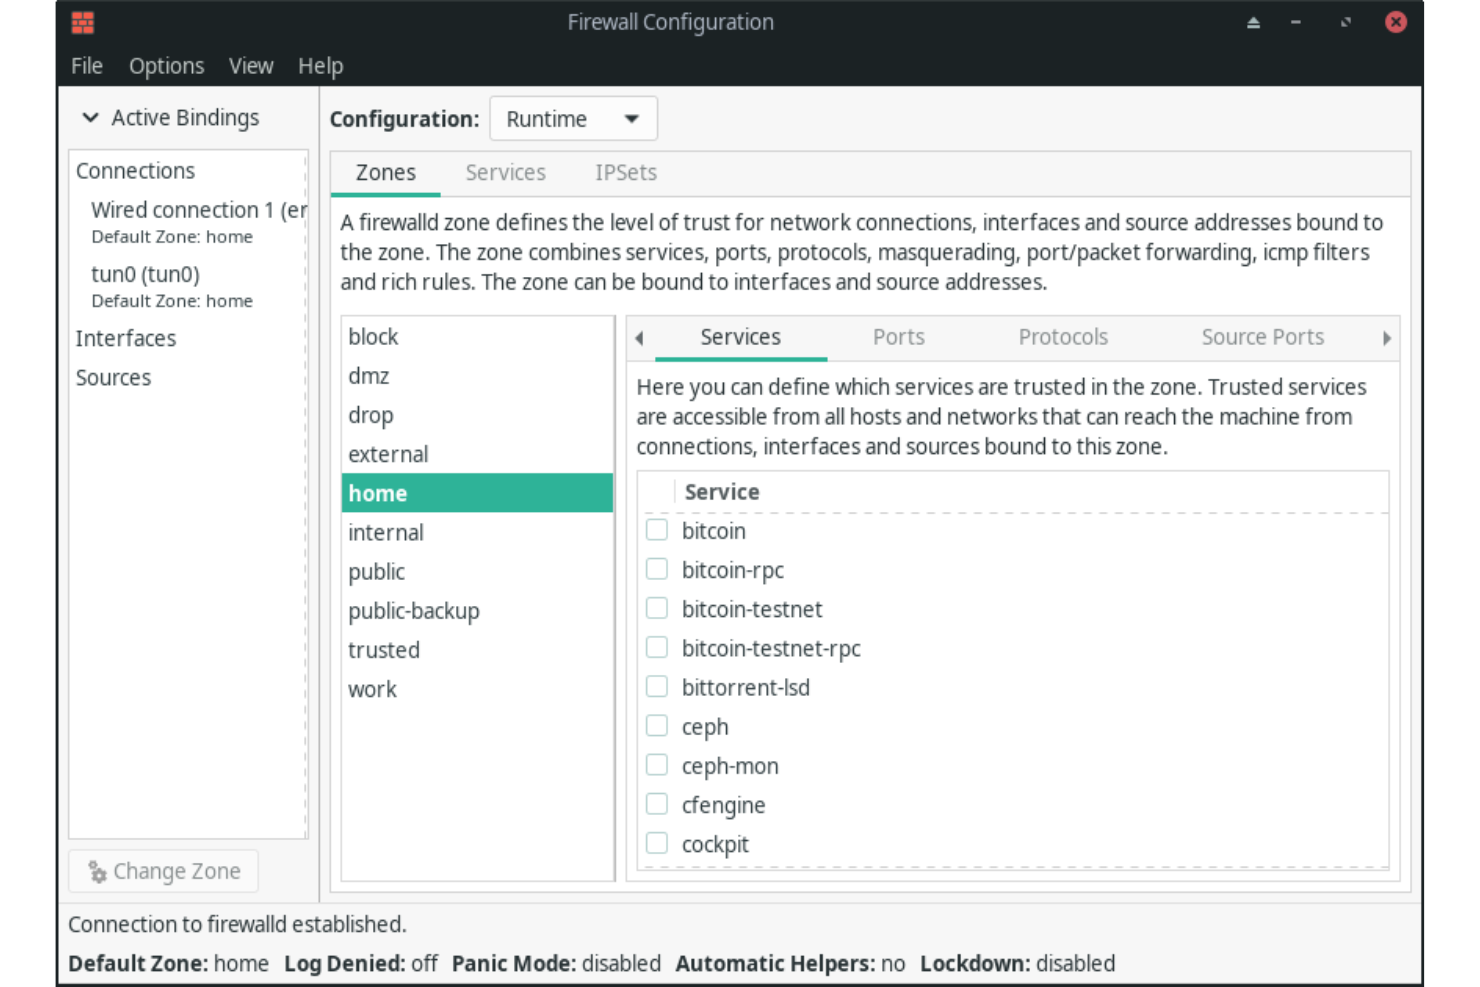Select the work zone
Viewport: 1480px width, 987px height.
click(477, 689)
